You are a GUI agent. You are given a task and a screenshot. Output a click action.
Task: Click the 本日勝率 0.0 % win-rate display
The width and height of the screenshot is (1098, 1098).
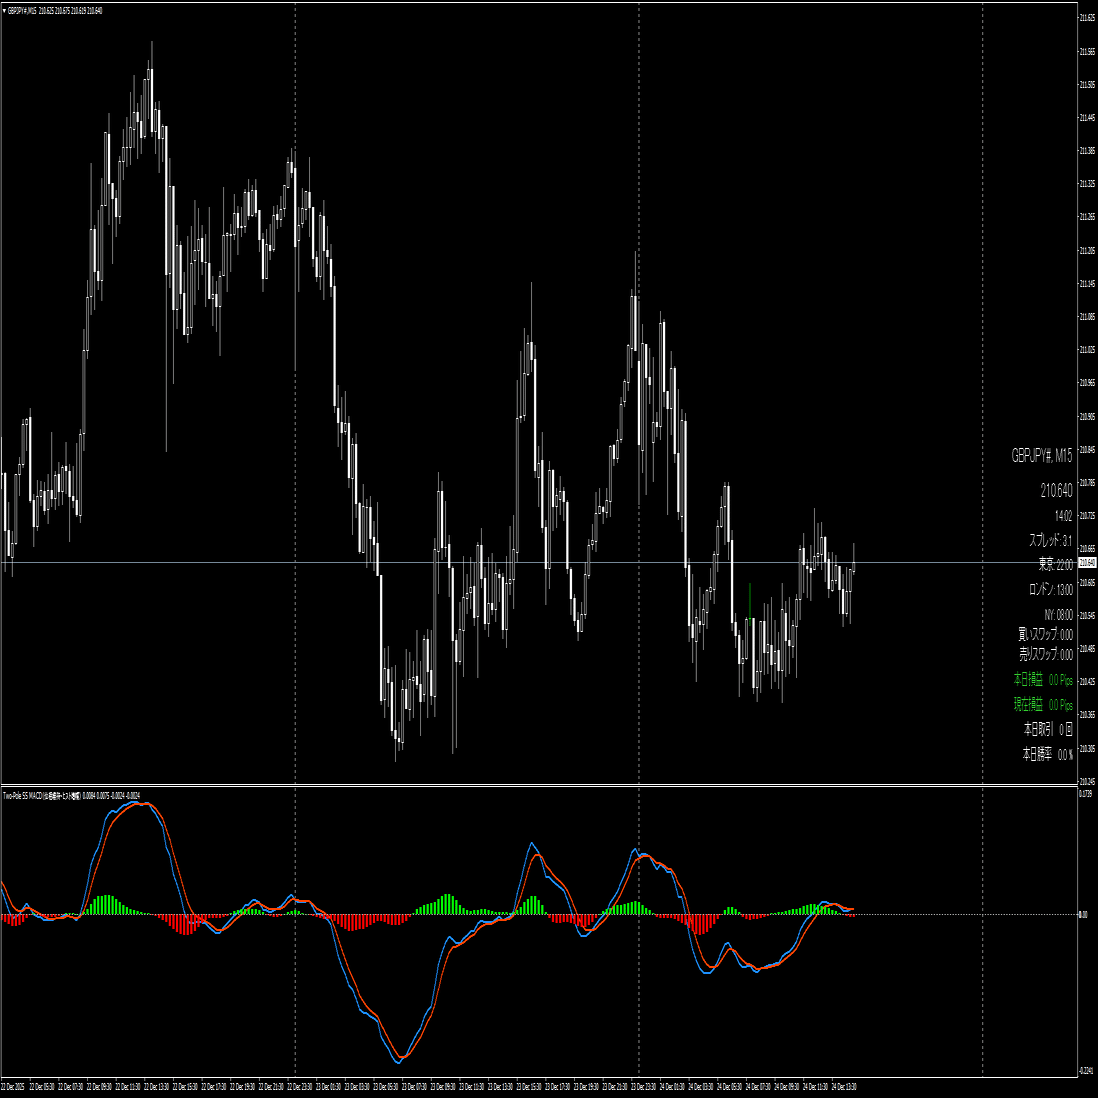(x=1044, y=754)
